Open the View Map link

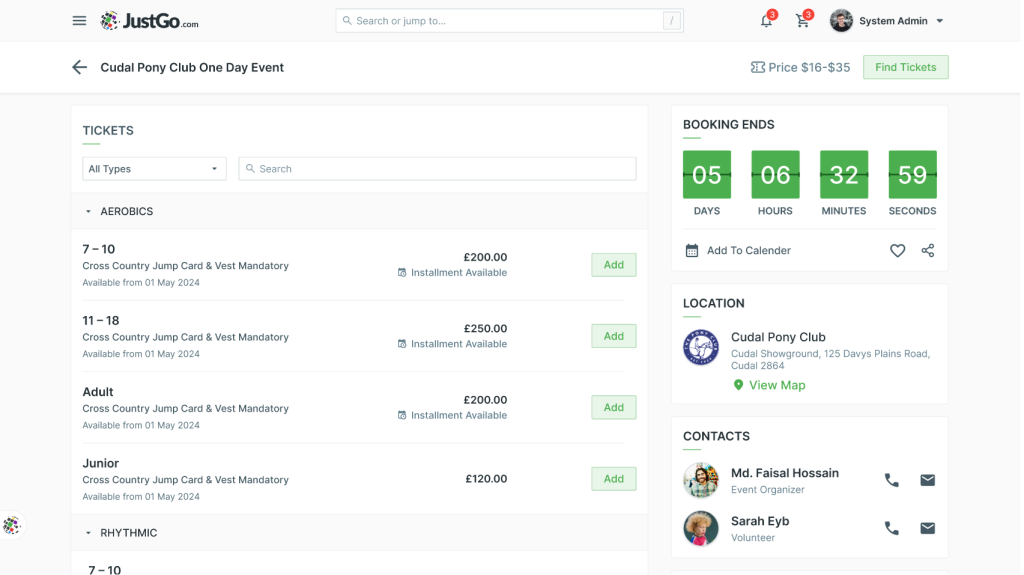777,385
